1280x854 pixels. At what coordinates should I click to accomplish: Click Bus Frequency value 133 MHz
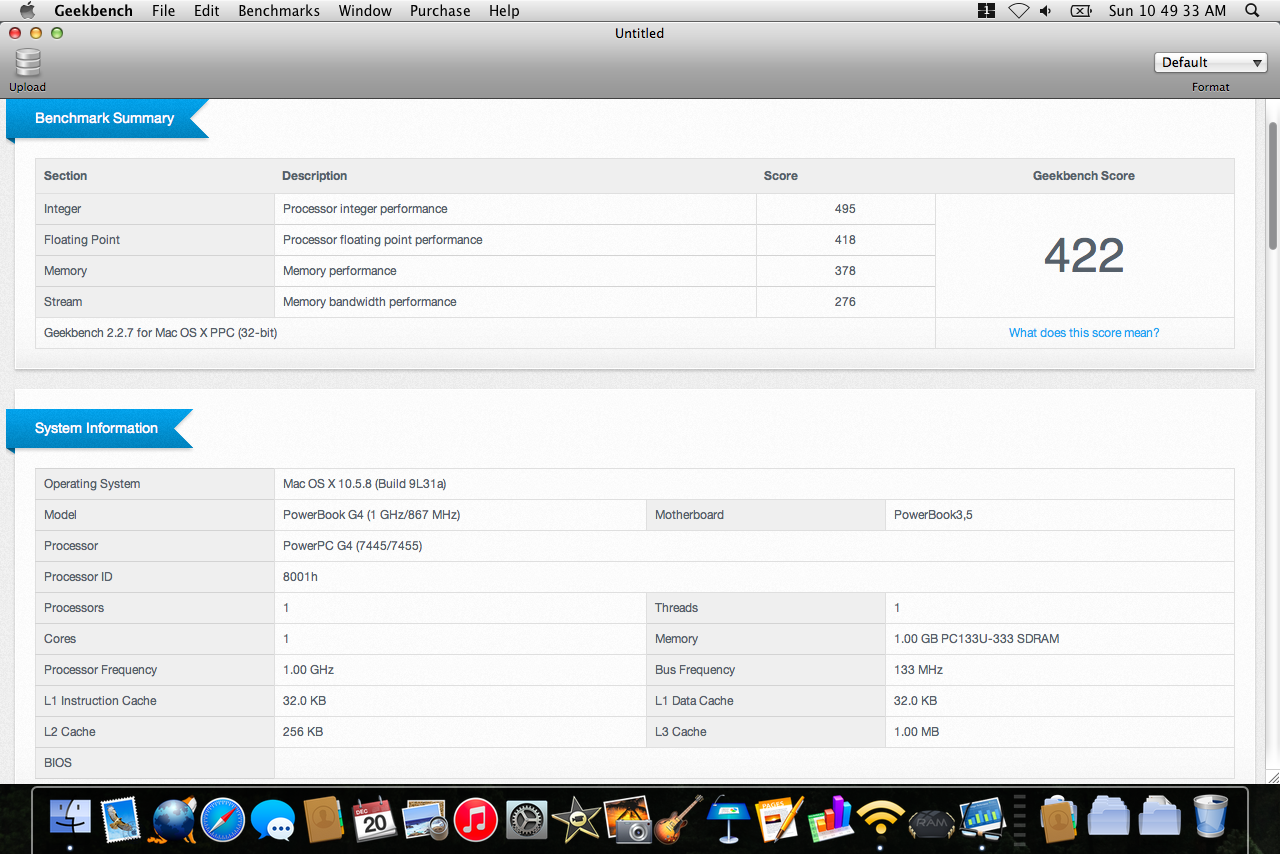[918, 670]
